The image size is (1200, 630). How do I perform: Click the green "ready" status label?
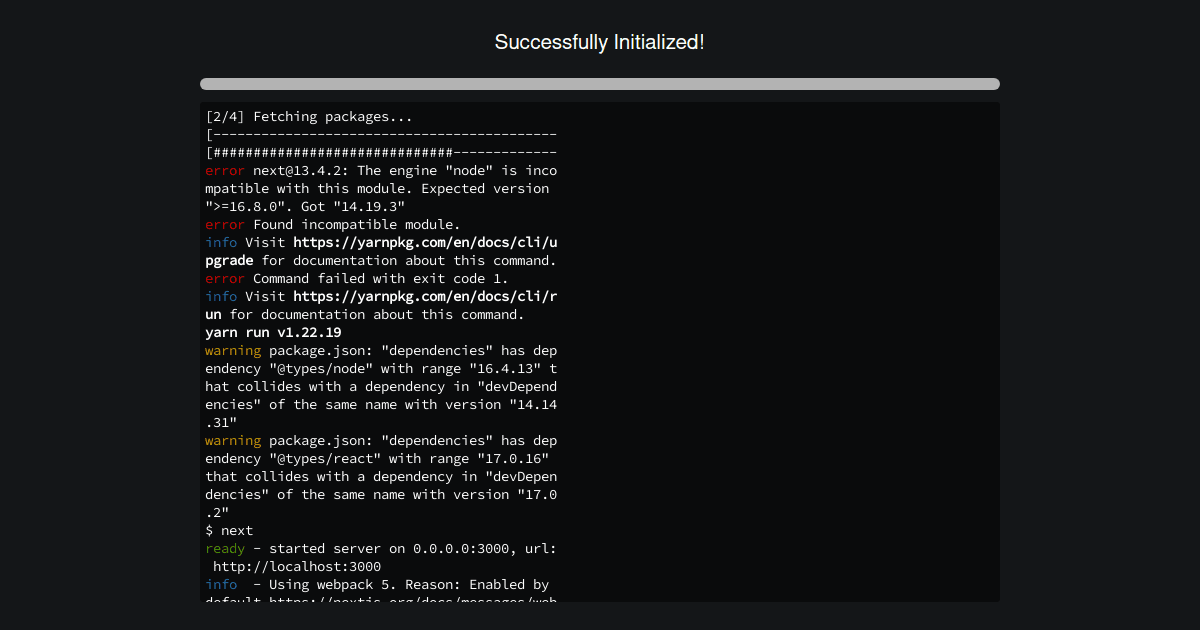pos(225,549)
